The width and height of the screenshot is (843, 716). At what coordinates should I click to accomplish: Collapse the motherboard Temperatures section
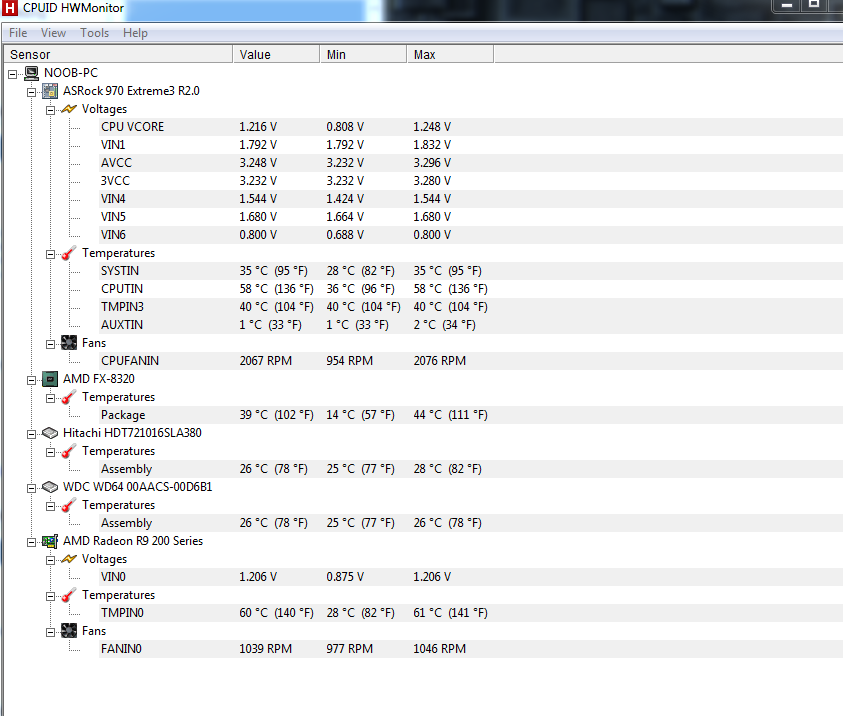[x=51, y=255]
